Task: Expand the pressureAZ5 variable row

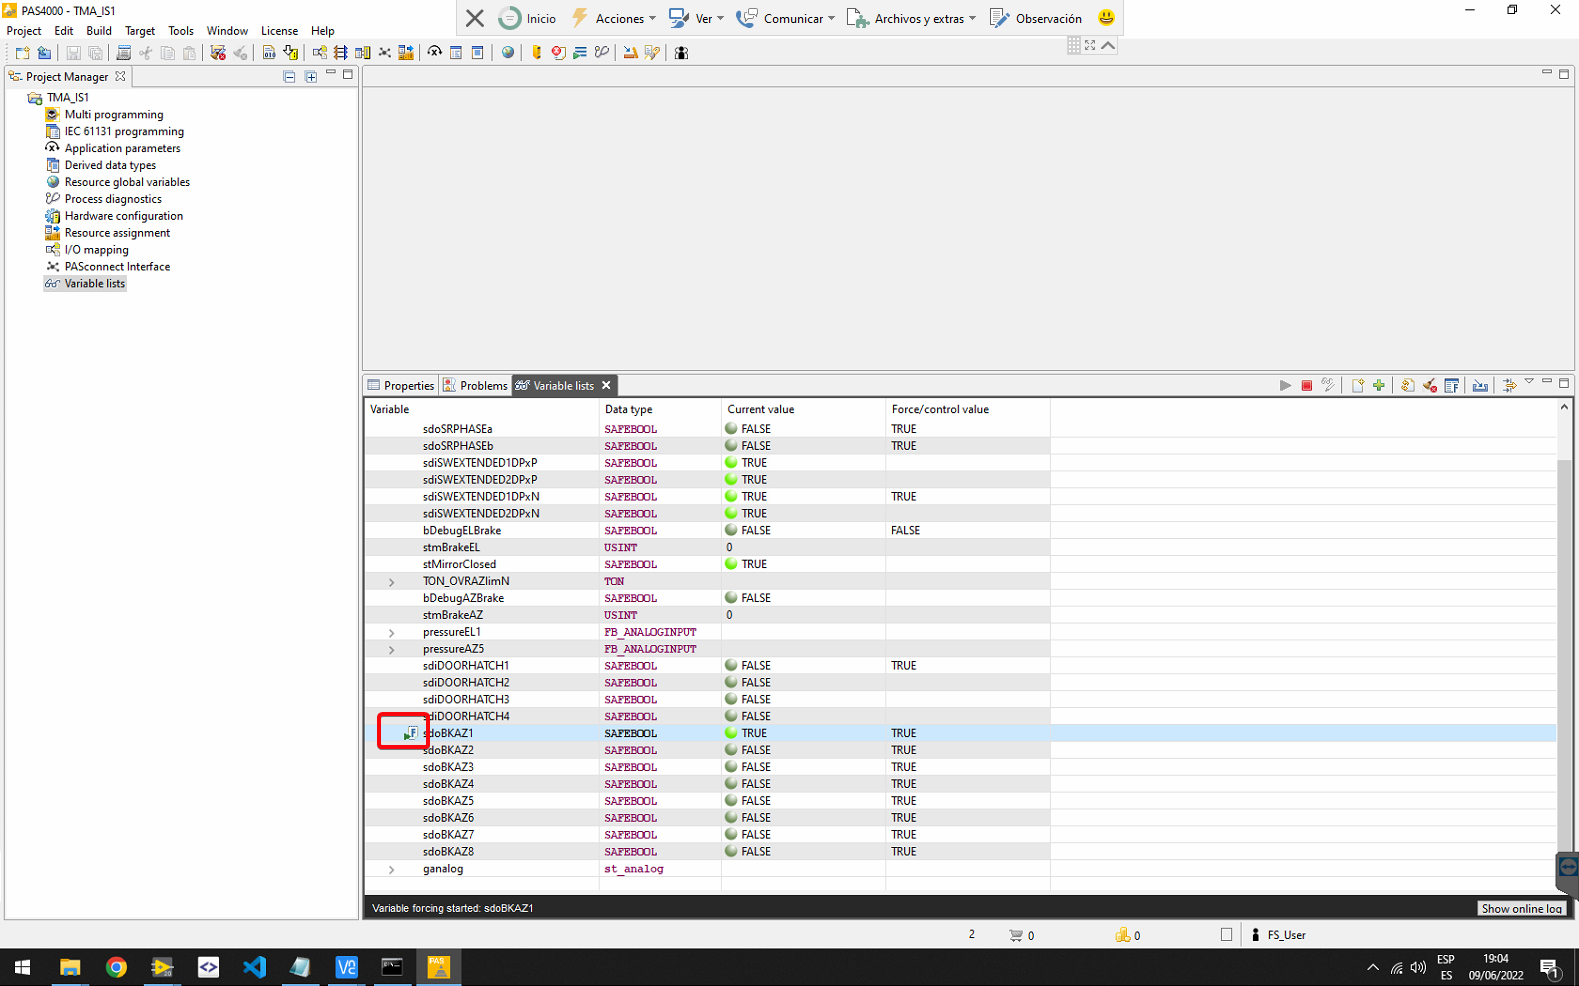Action: (391, 650)
